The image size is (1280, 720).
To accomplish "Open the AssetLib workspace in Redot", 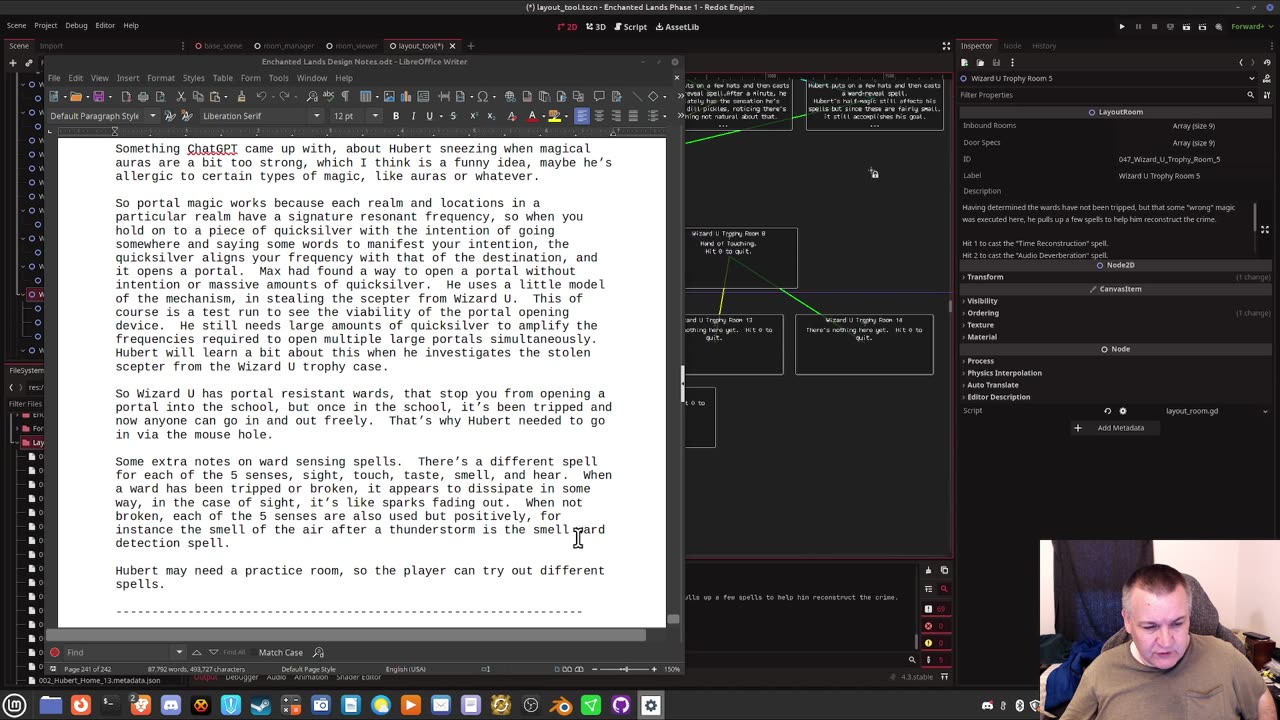I will pyautogui.click(x=677, y=27).
